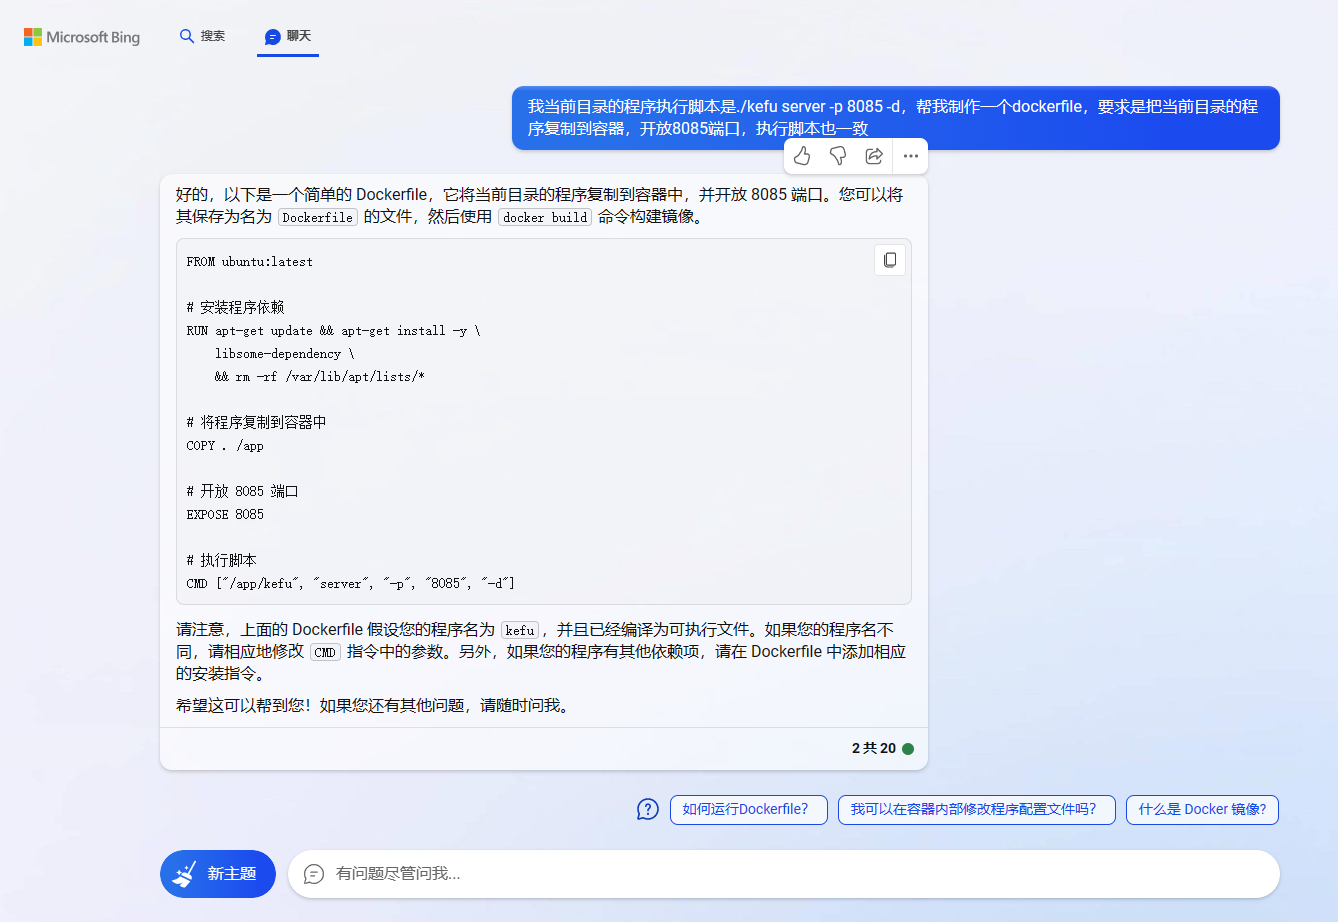Viewport: 1338px width, 922px height.
Task: Click the COPY . /app code line
Action: pos(225,446)
